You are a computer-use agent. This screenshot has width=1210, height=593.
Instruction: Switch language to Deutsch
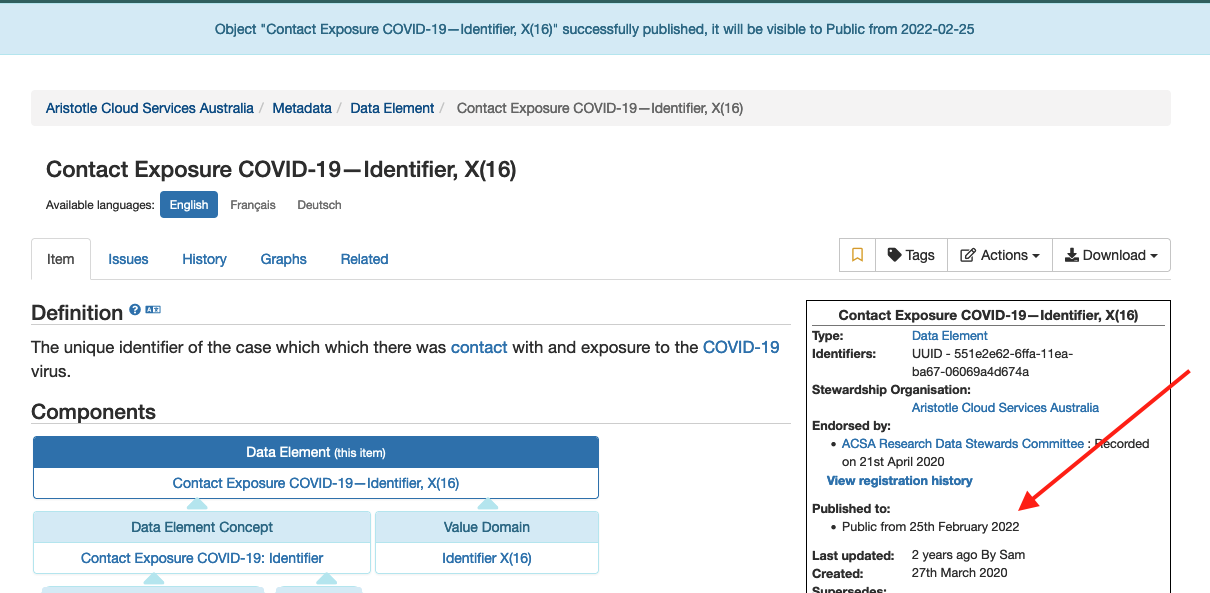(319, 205)
